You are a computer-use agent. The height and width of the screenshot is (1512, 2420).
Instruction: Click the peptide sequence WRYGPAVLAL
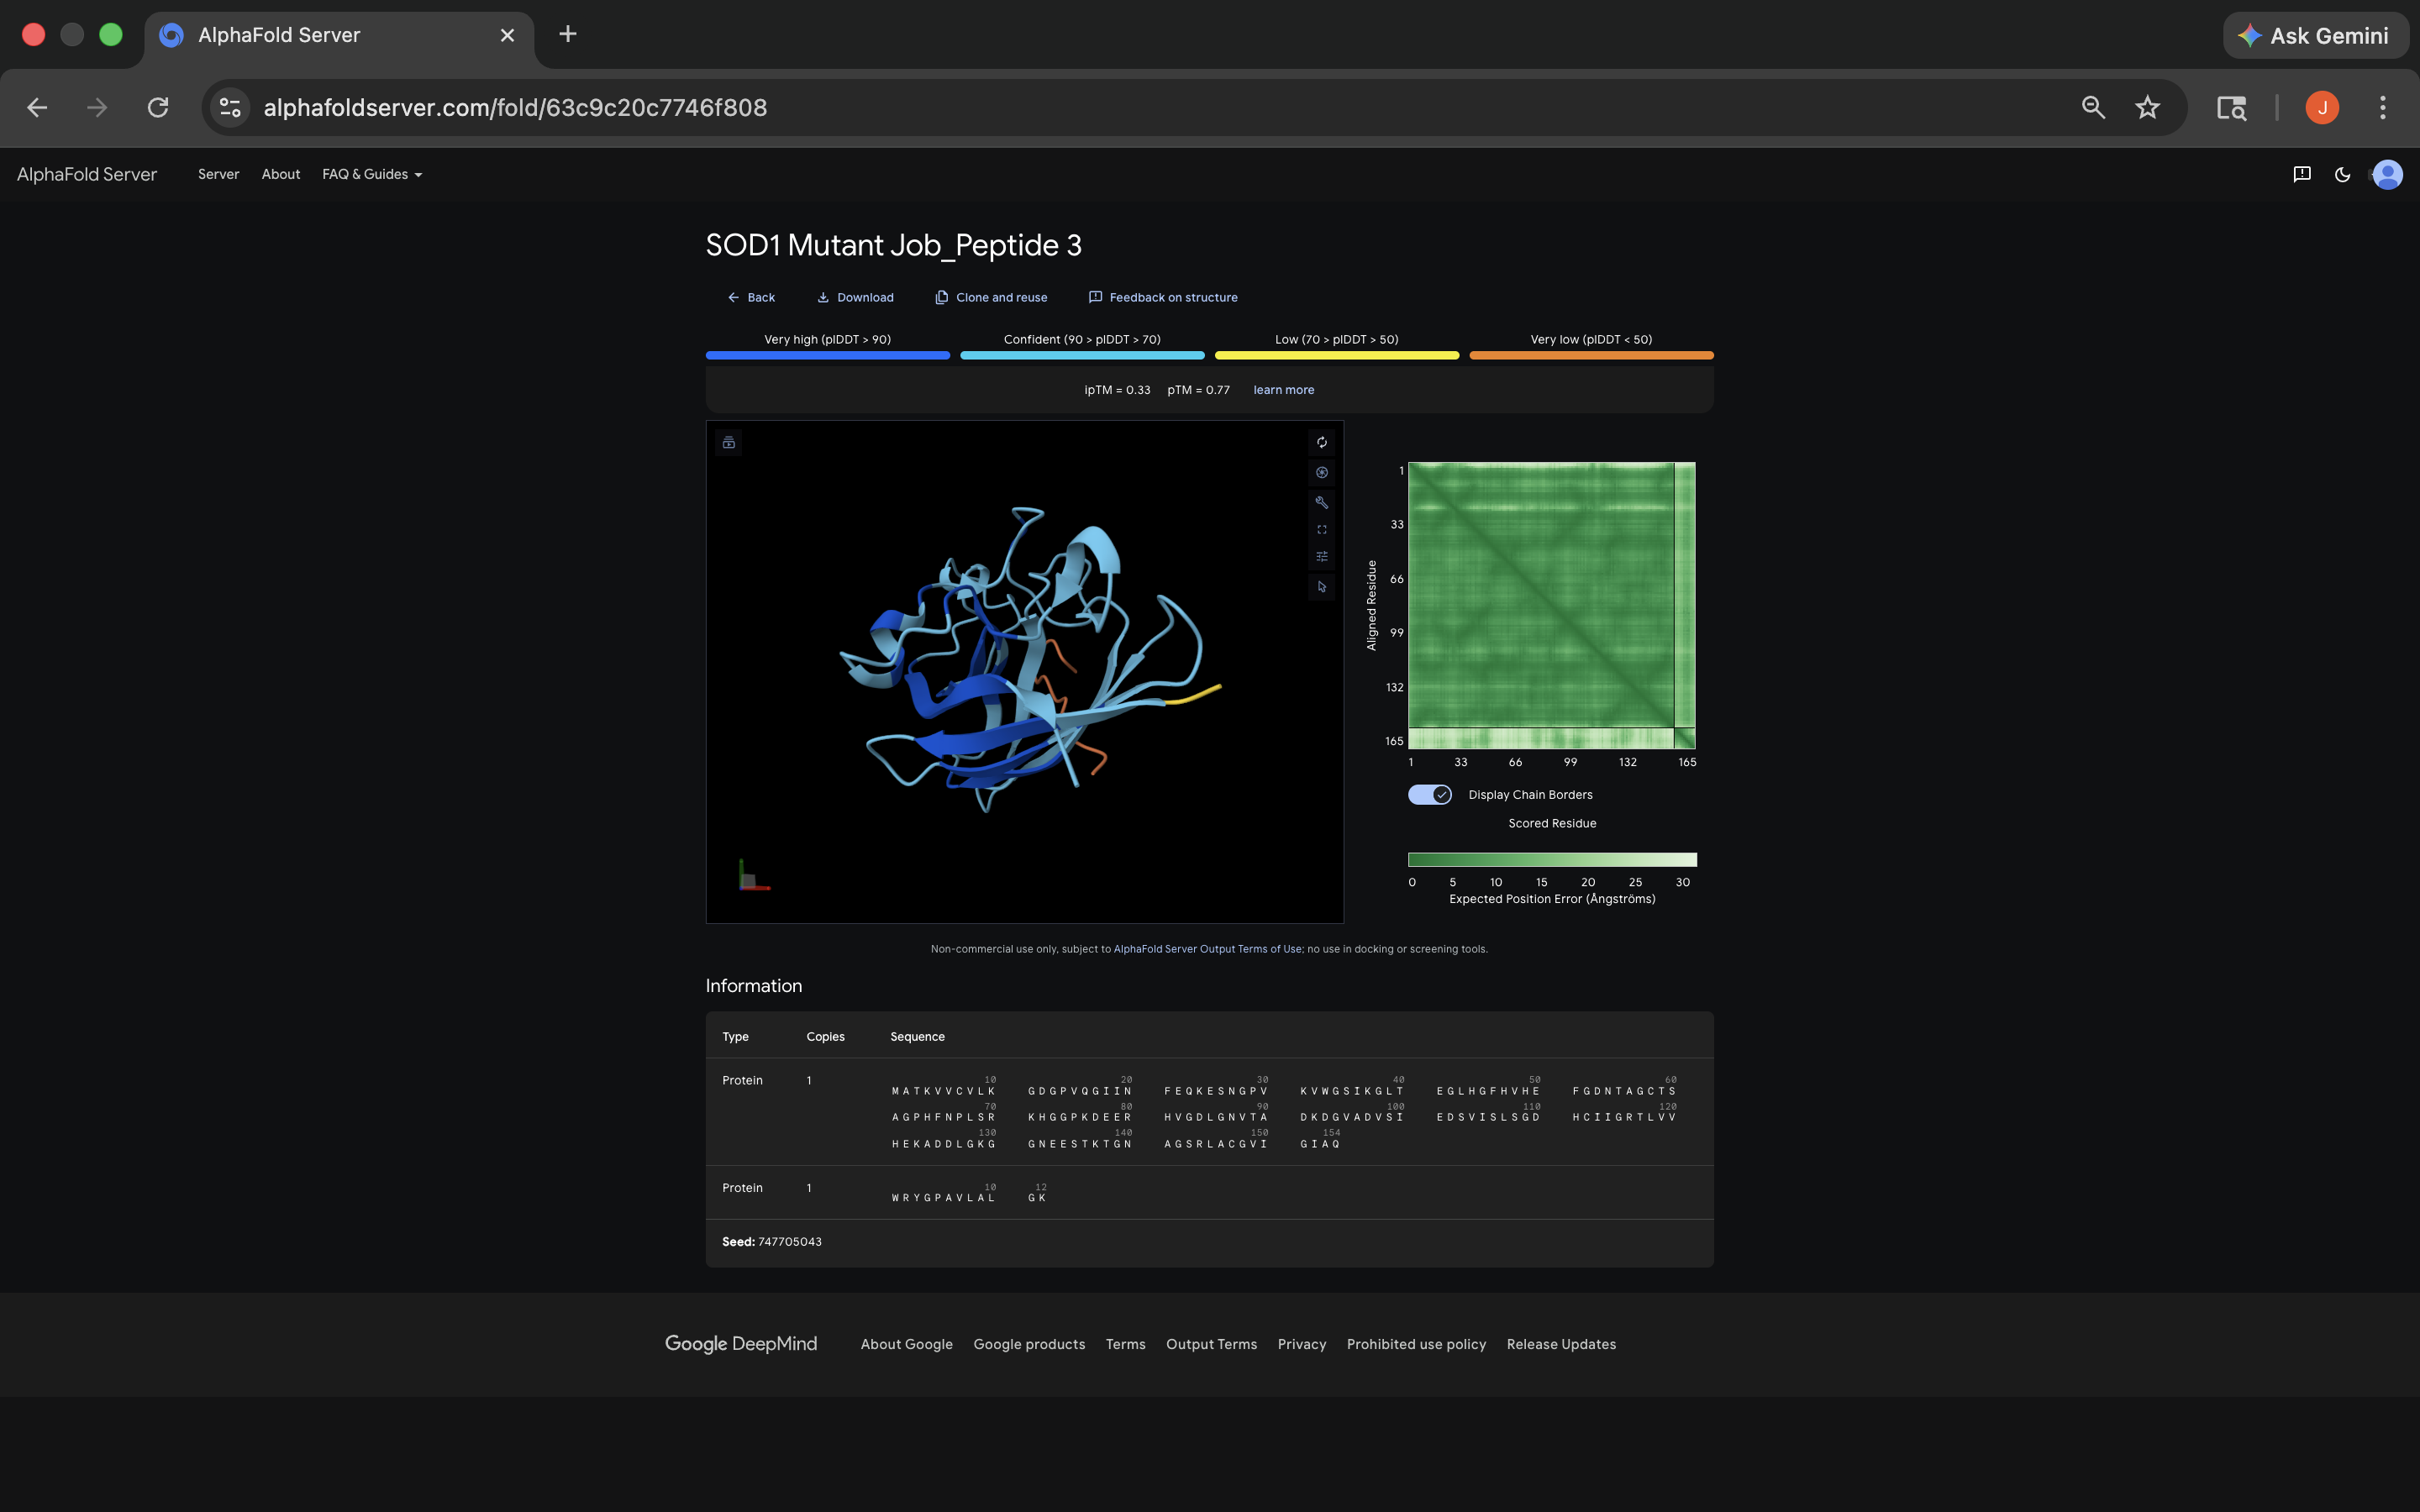[x=943, y=1198]
